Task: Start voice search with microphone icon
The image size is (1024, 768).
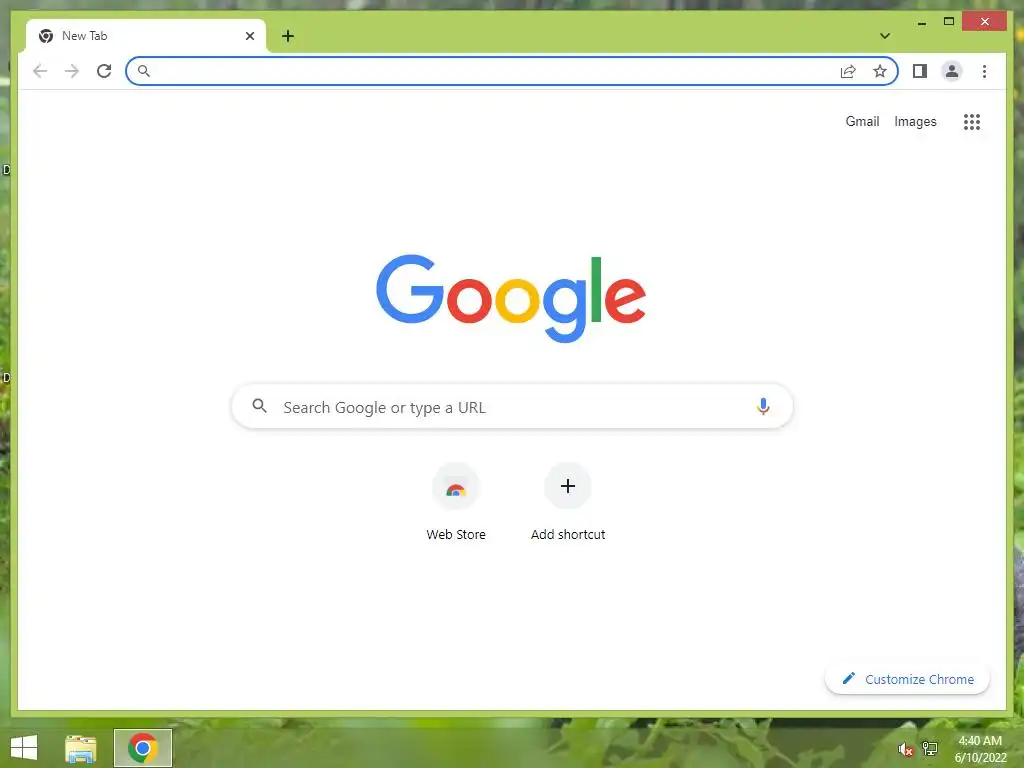Action: point(763,406)
